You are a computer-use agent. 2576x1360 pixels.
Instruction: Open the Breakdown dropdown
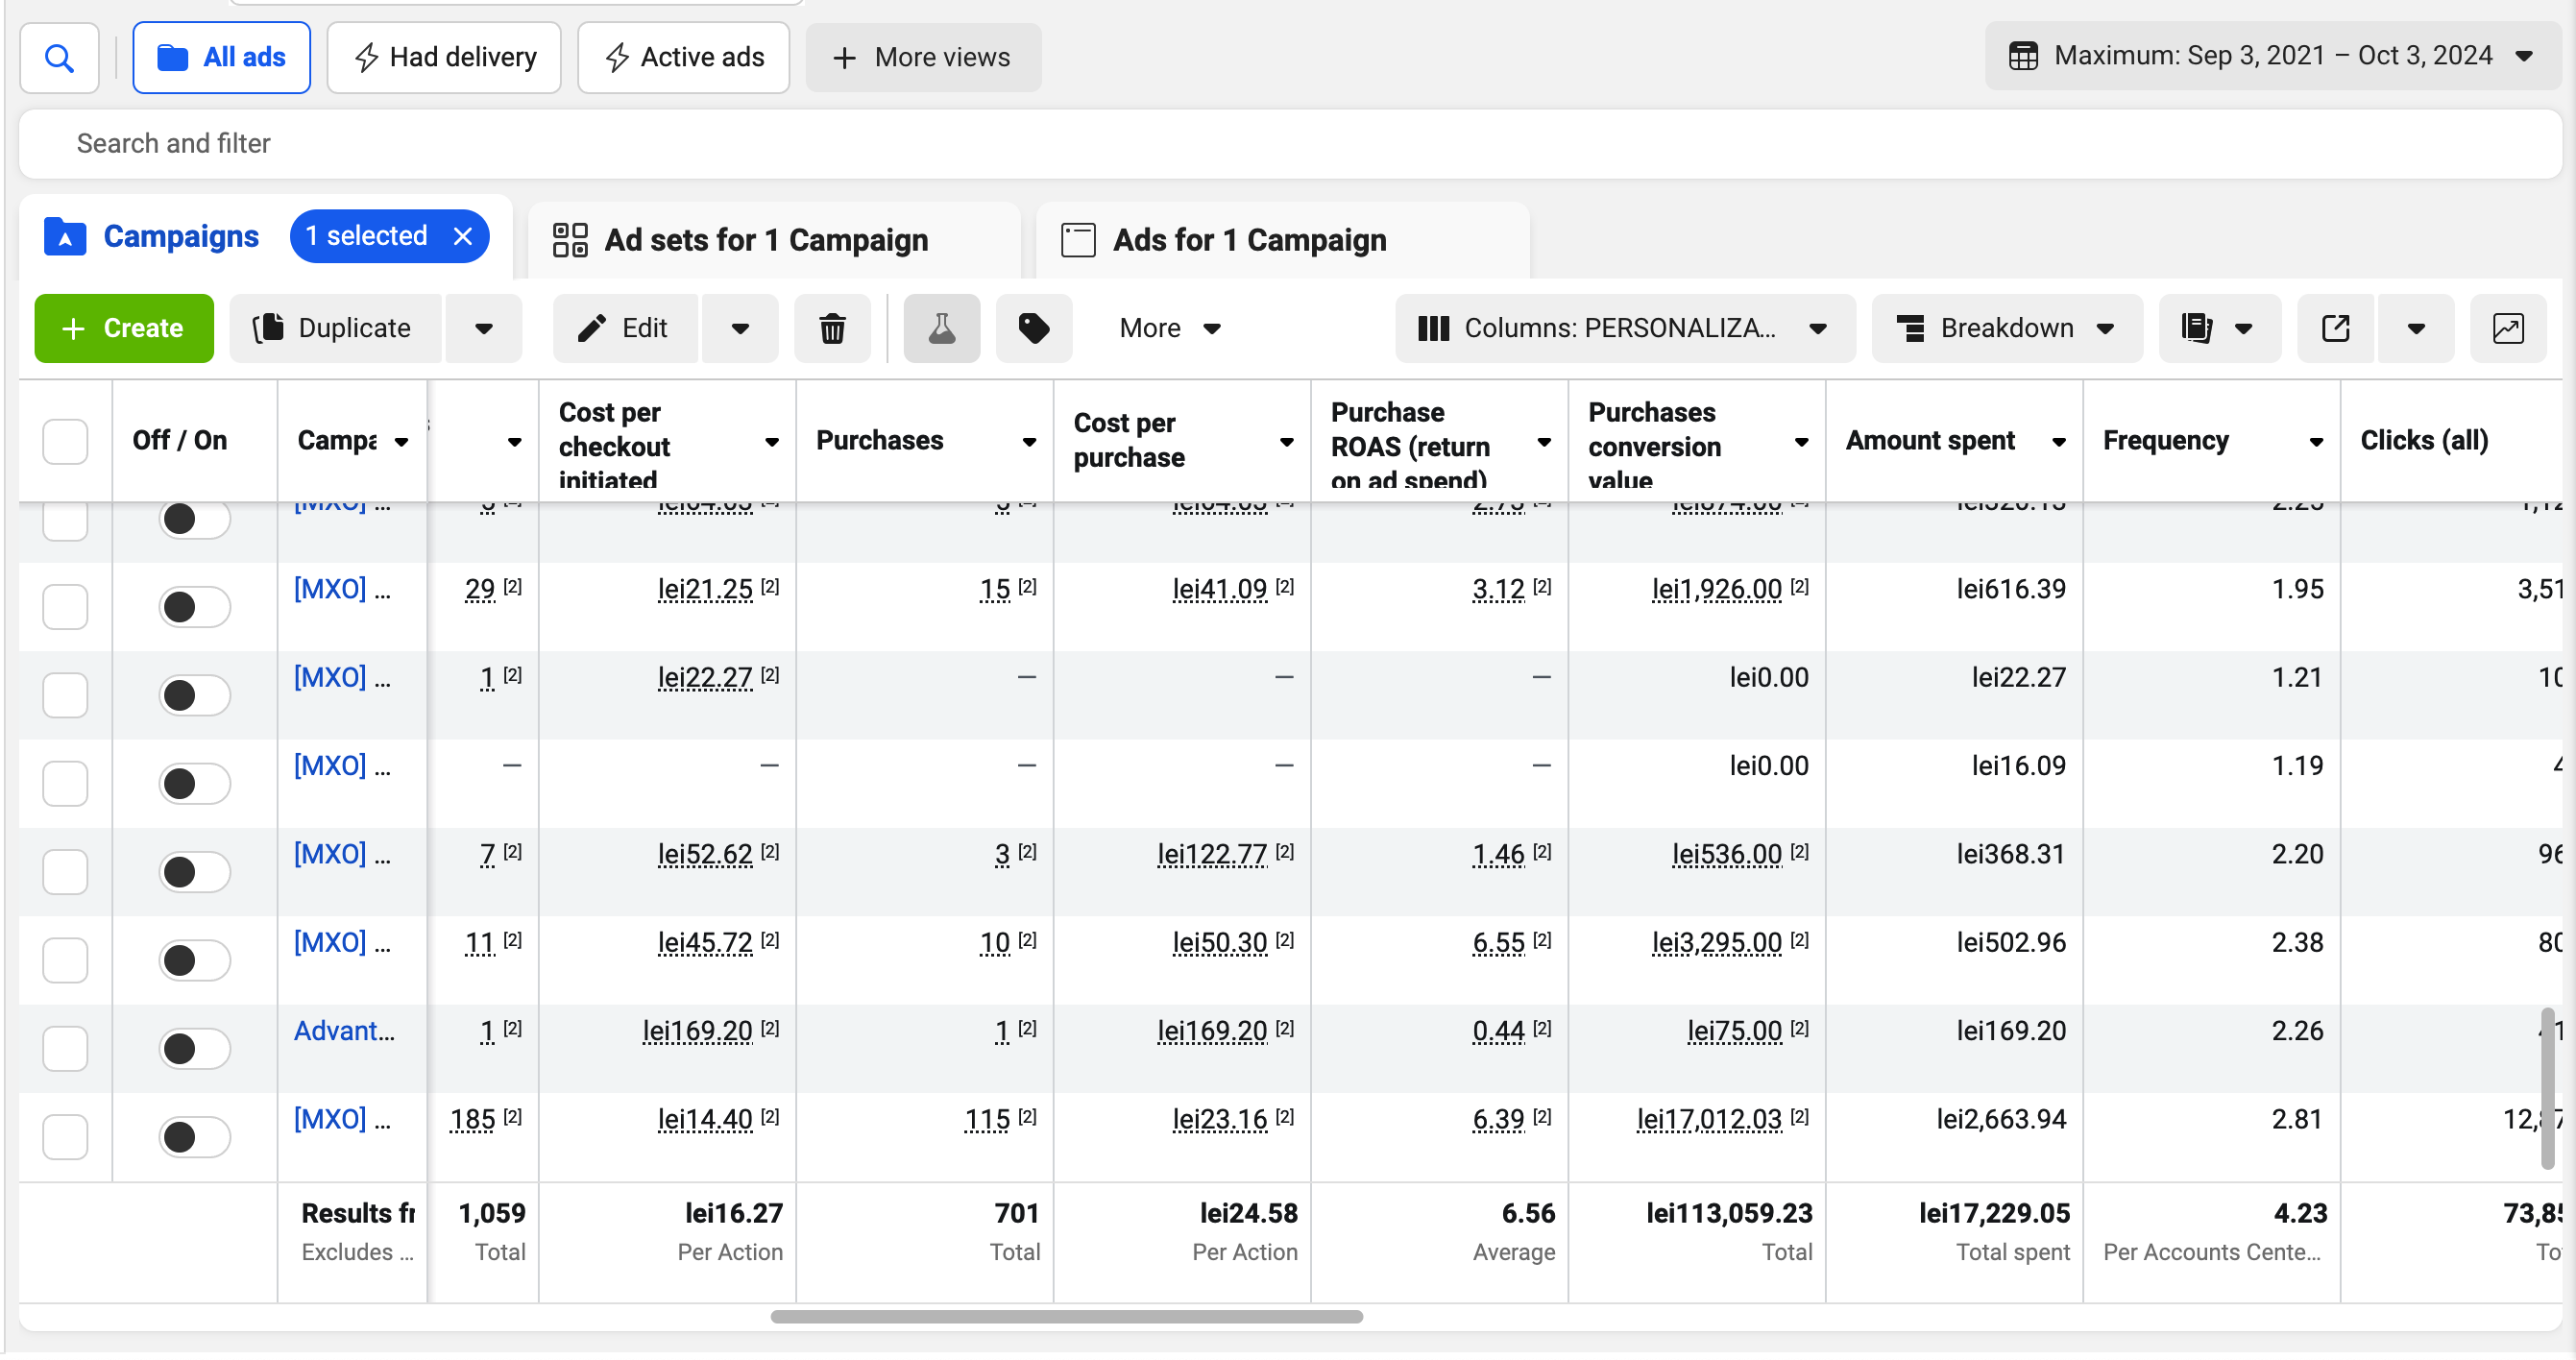click(x=2007, y=328)
